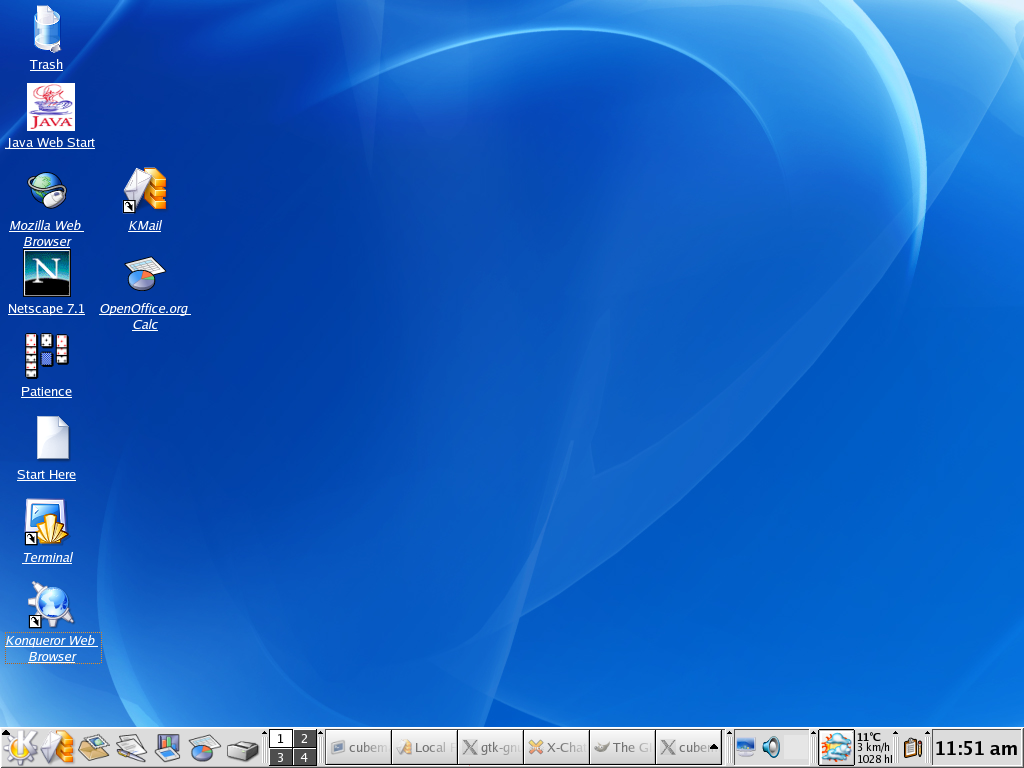Open the Klipper clipboard icon
Viewport: 1024px width, 768px height.
point(913,748)
